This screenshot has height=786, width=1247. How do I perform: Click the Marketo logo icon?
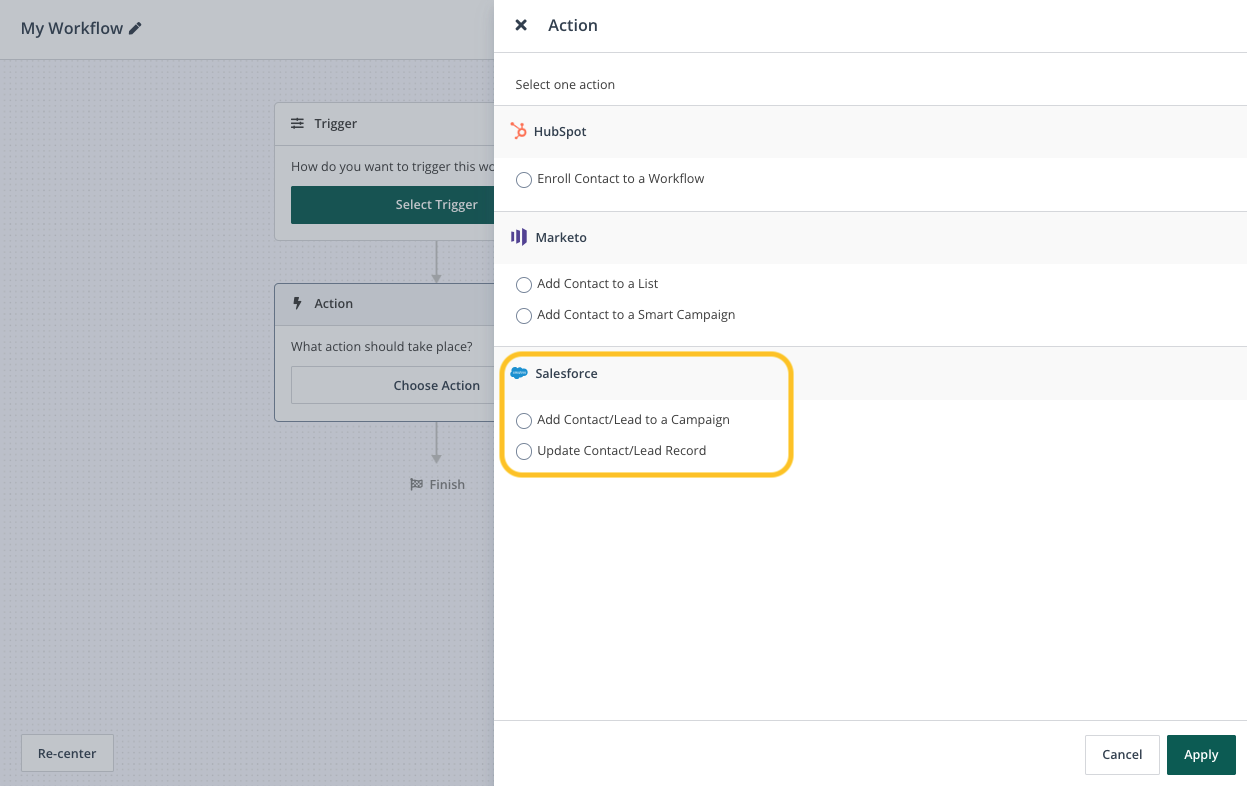click(x=519, y=237)
